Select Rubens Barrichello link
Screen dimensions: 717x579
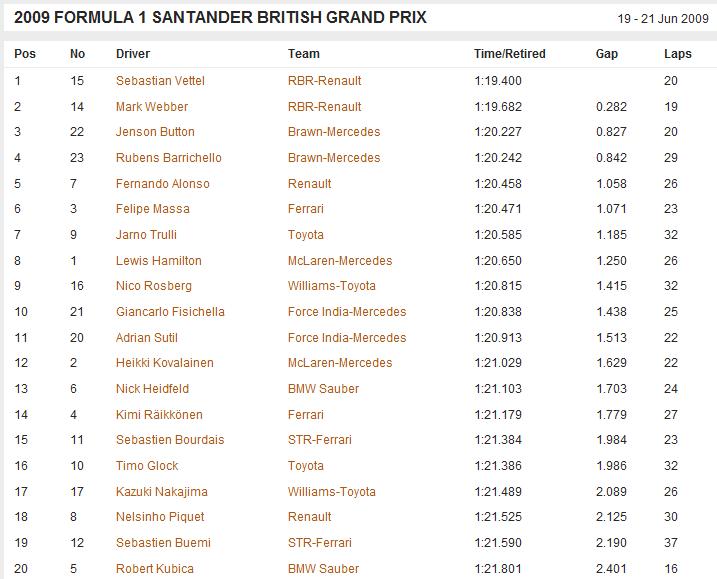tap(169, 158)
